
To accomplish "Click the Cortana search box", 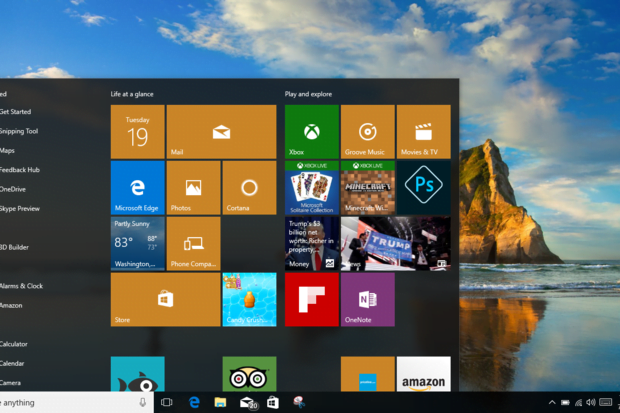I will 77,403.
